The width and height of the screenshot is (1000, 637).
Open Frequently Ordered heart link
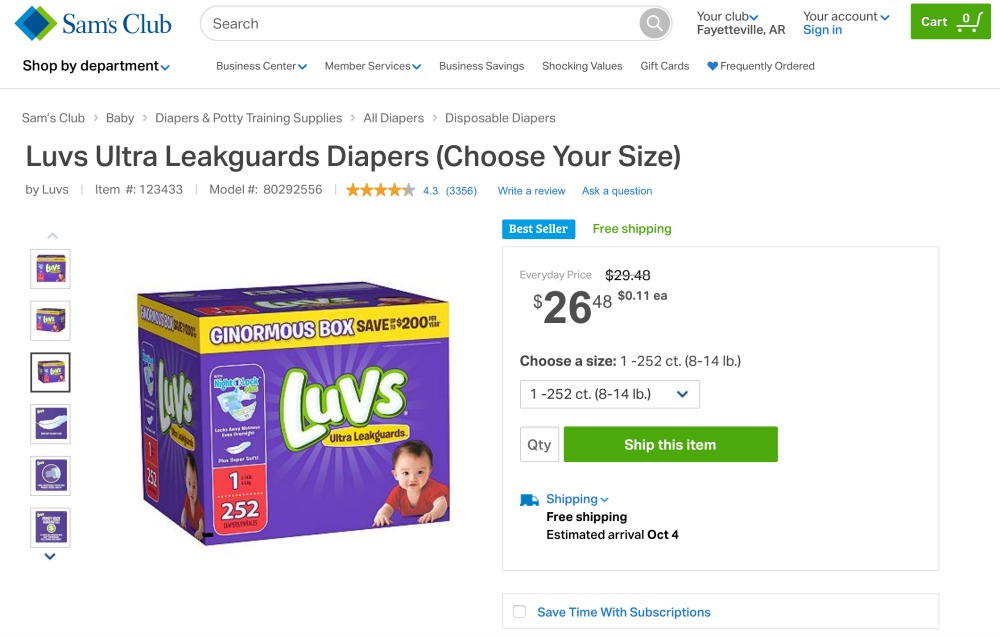(761, 66)
